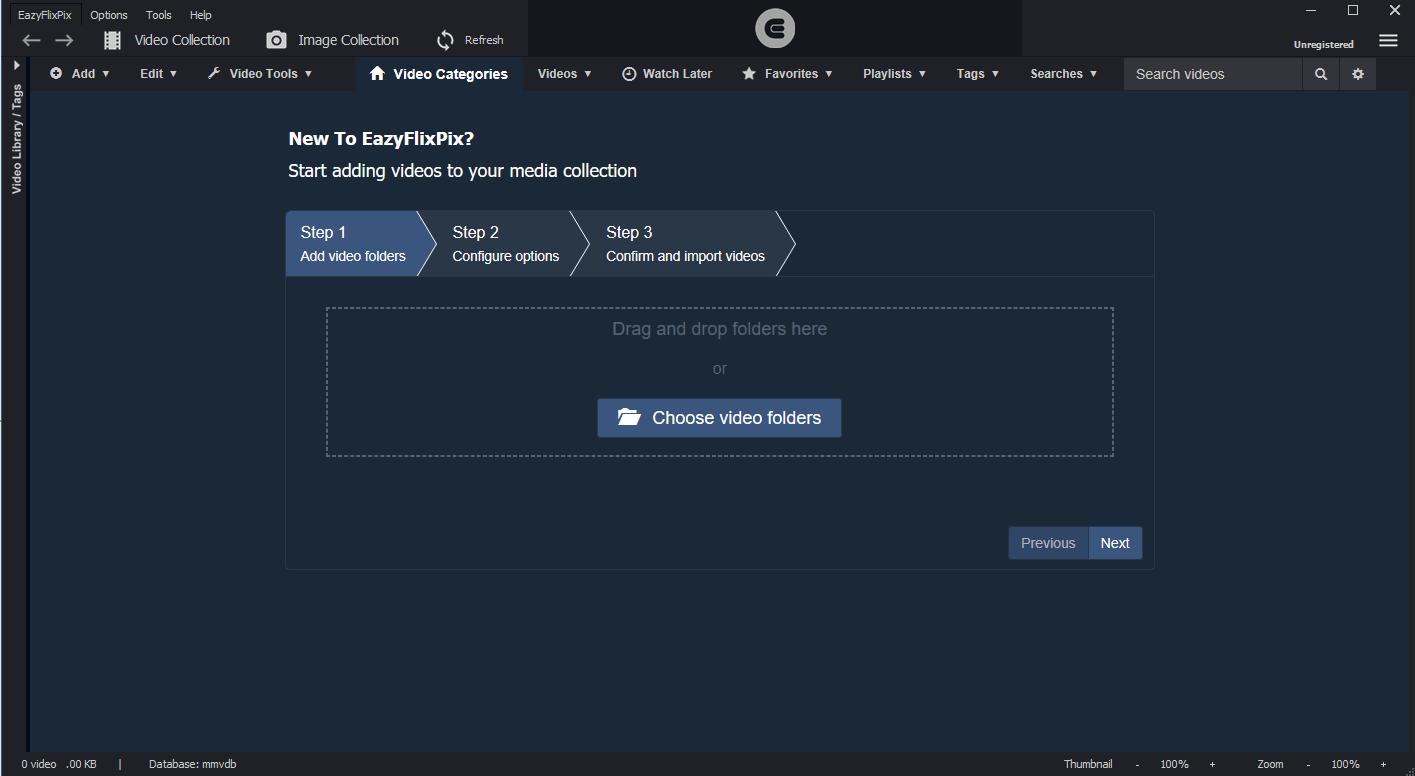Click the 0 video status text
Image resolution: width=1415 pixels, height=776 pixels.
[39, 764]
